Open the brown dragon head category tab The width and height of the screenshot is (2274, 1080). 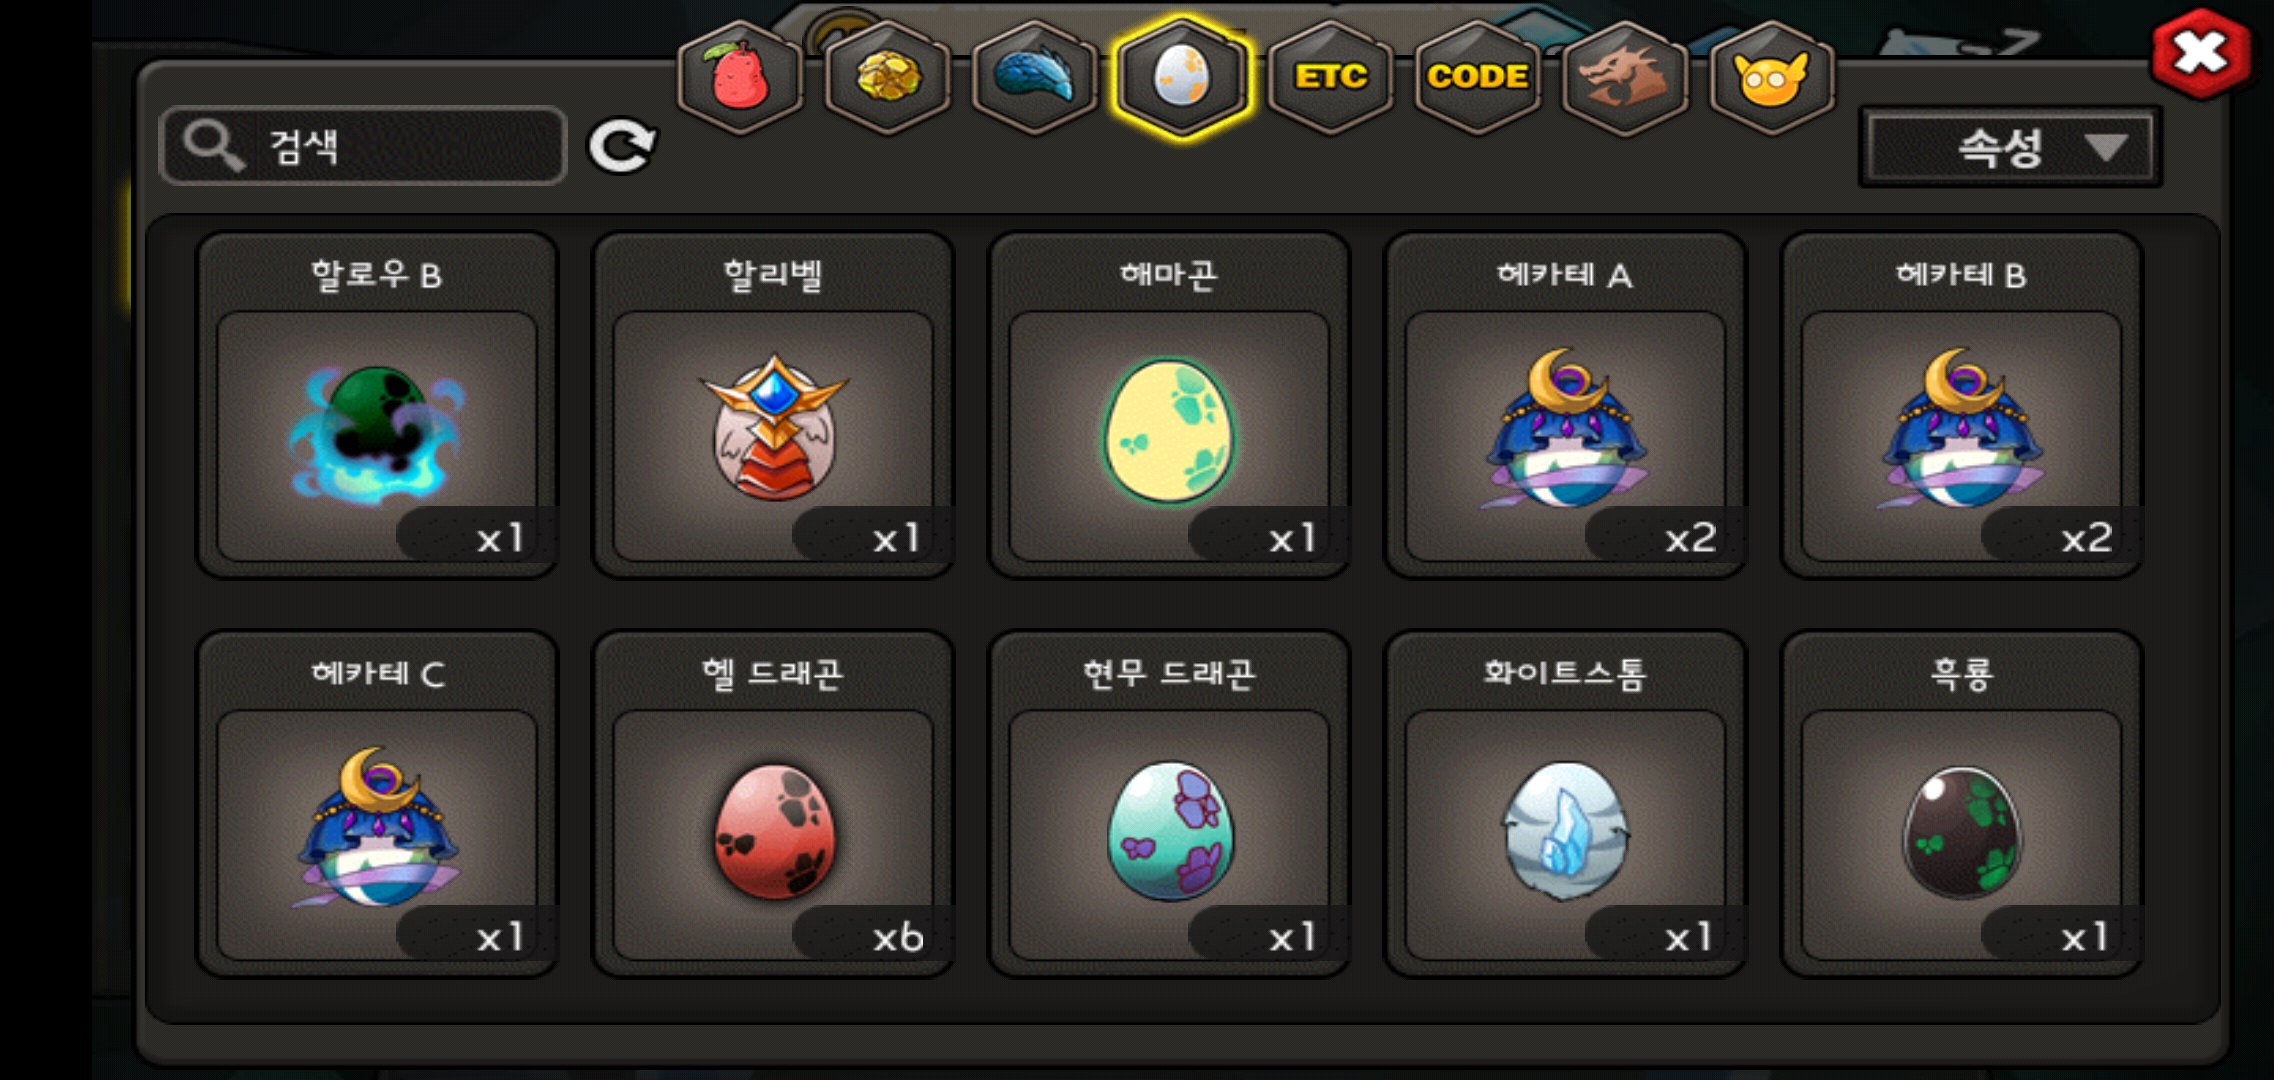click(1625, 77)
